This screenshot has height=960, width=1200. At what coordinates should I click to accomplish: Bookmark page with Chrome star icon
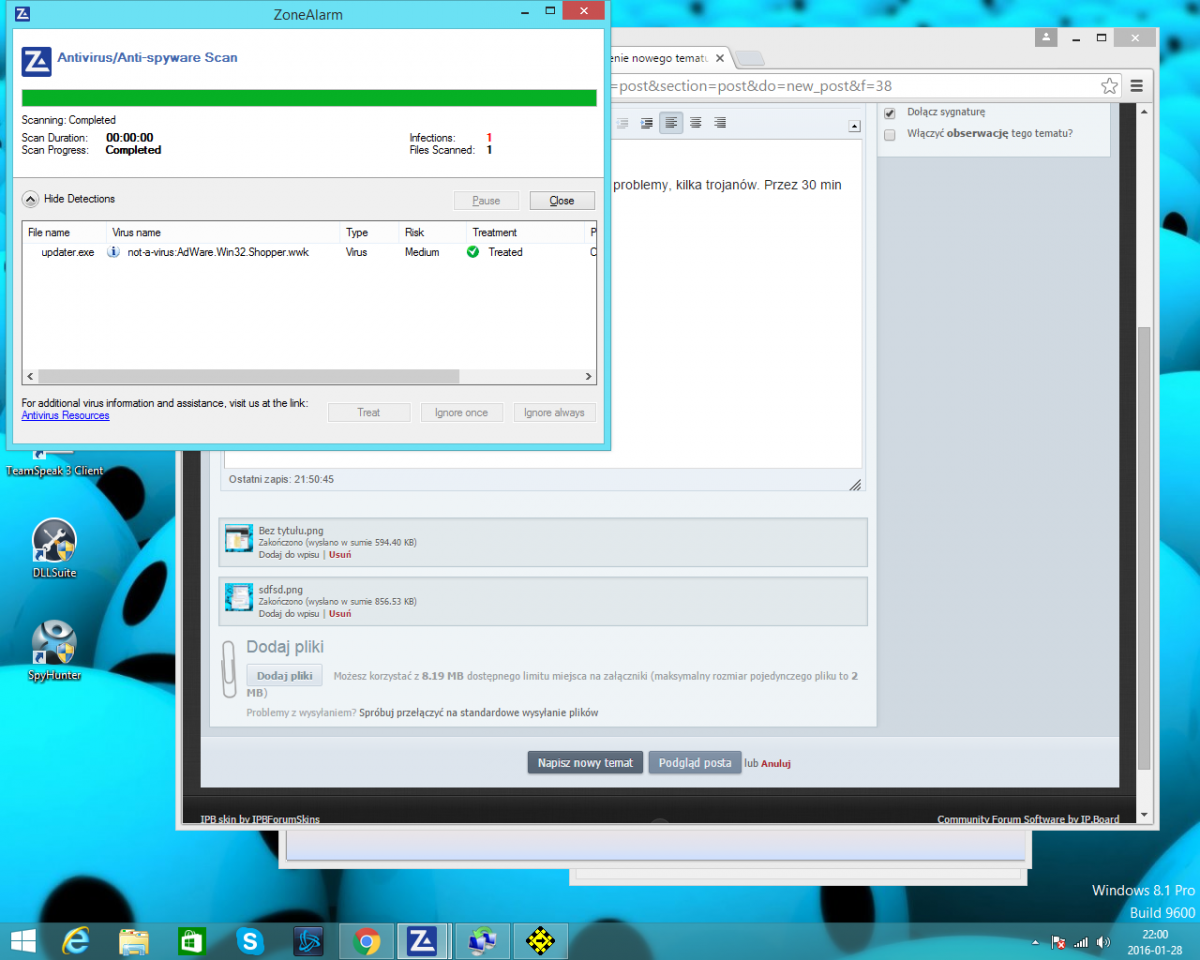pos(1109,86)
